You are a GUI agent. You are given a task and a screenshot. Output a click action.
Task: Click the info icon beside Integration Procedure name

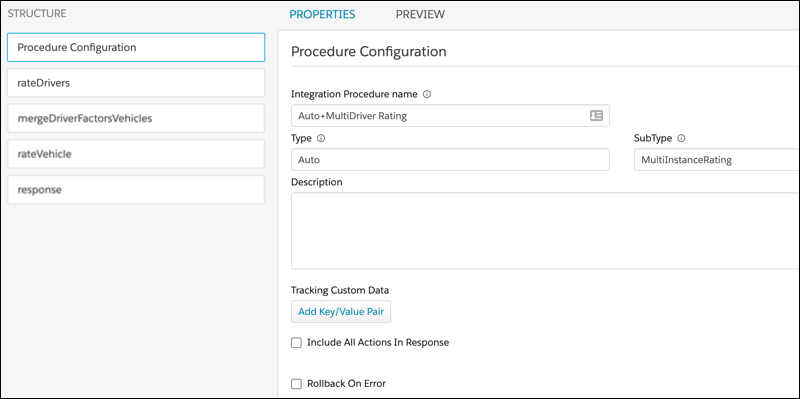(x=428, y=94)
